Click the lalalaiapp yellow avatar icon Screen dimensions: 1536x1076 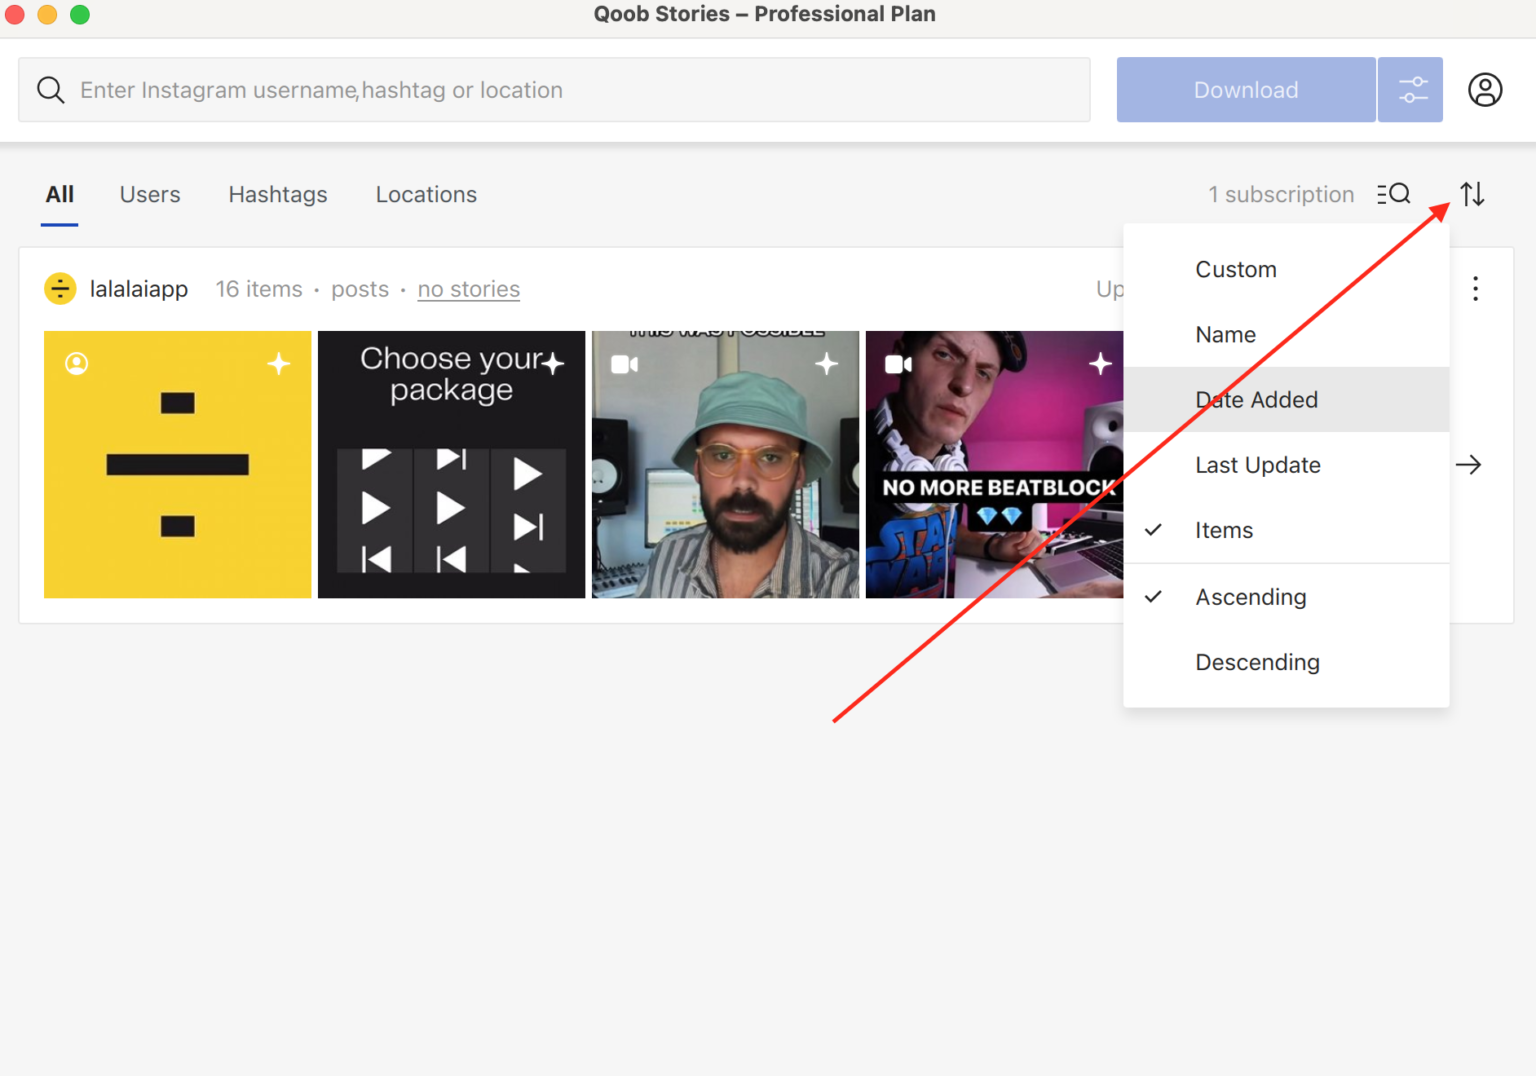coord(60,289)
